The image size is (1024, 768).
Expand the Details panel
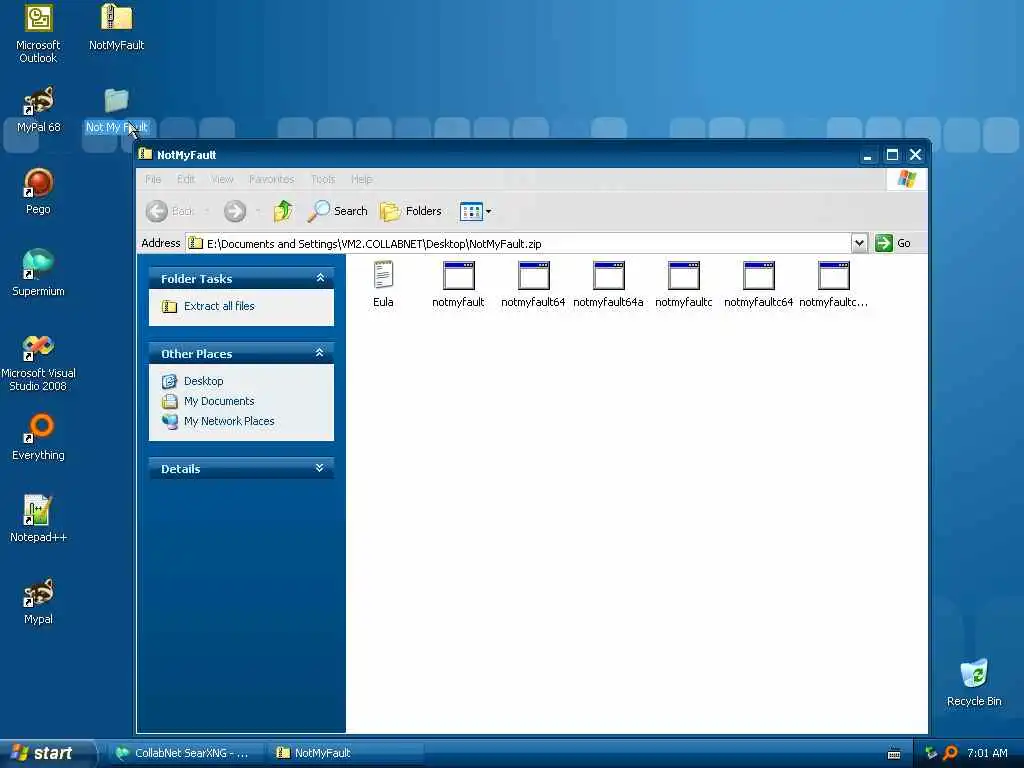(320, 468)
